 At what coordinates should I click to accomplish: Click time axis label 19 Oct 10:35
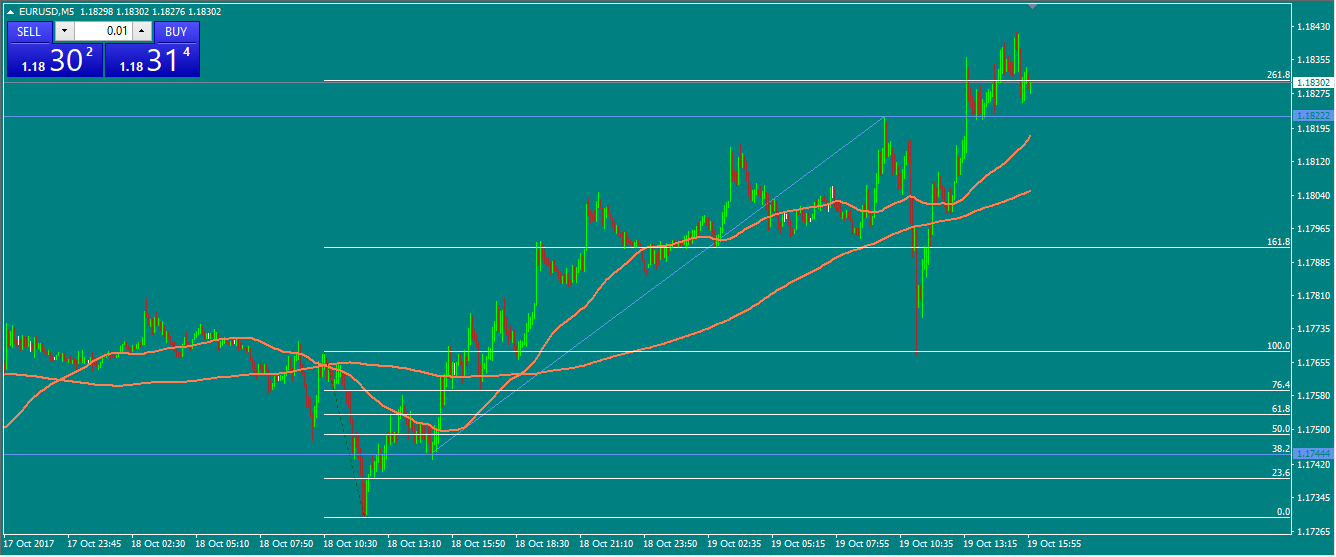tap(926, 545)
